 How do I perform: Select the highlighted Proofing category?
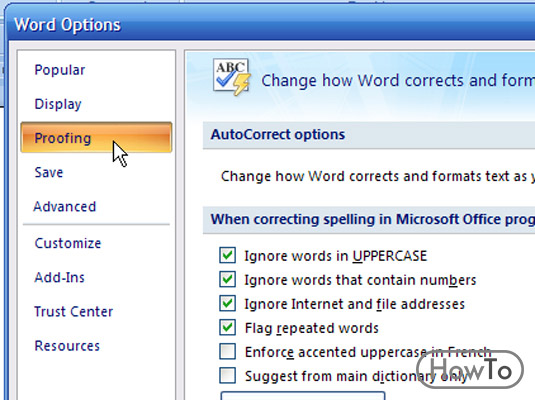click(96, 137)
